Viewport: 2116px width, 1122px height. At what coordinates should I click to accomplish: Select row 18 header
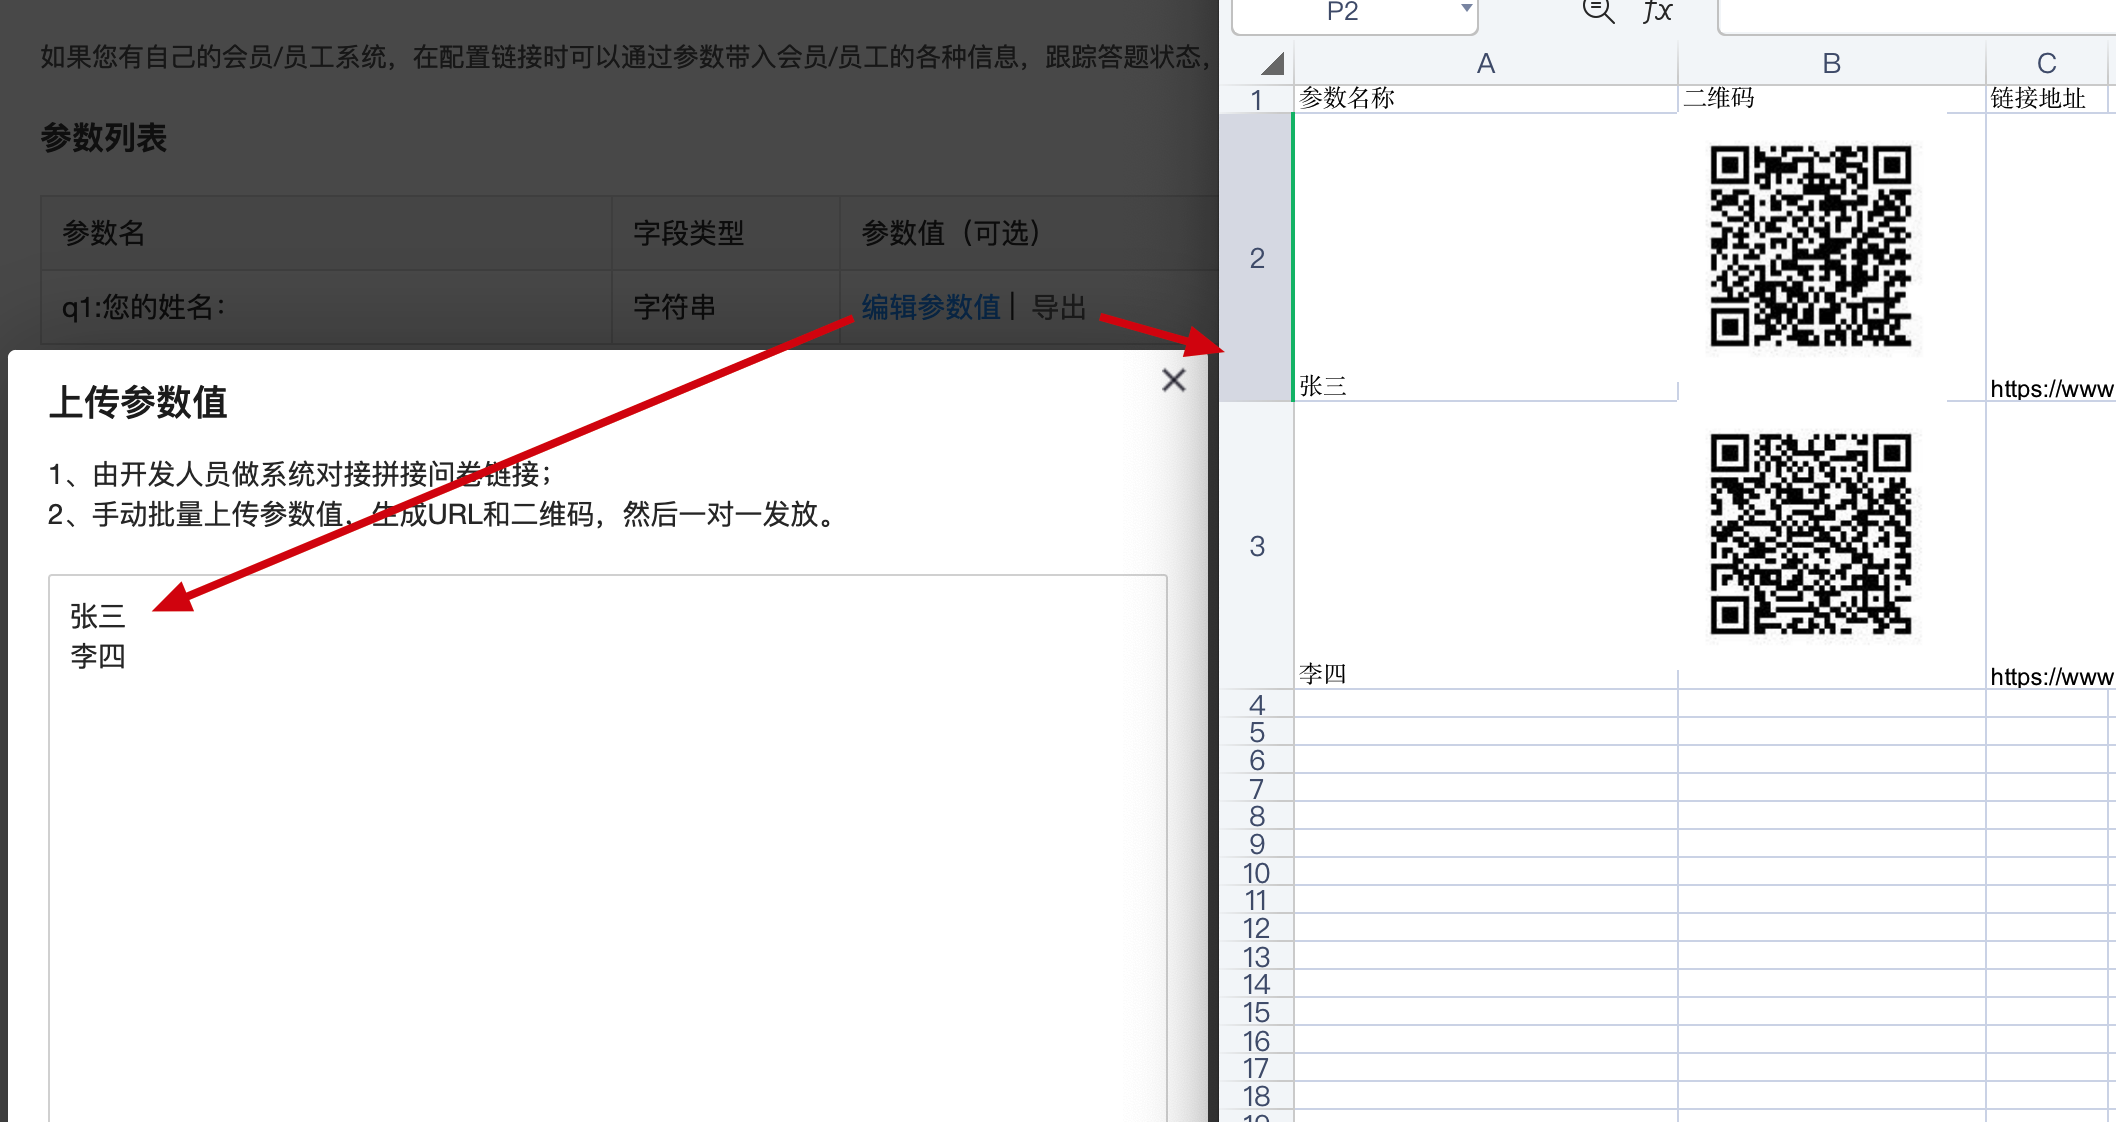[x=1256, y=1096]
